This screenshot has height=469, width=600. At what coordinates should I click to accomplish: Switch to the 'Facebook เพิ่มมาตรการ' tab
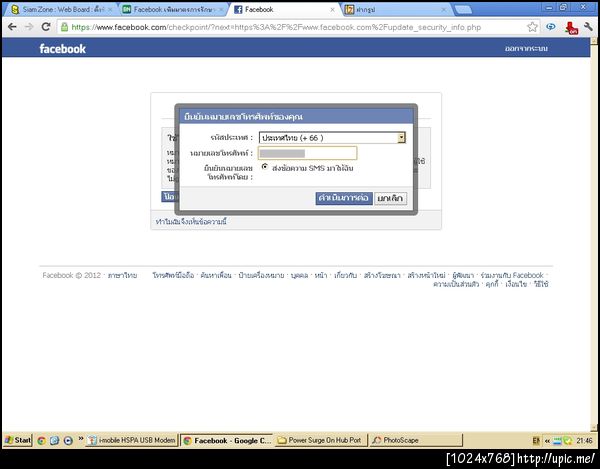pyautogui.click(x=172, y=10)
